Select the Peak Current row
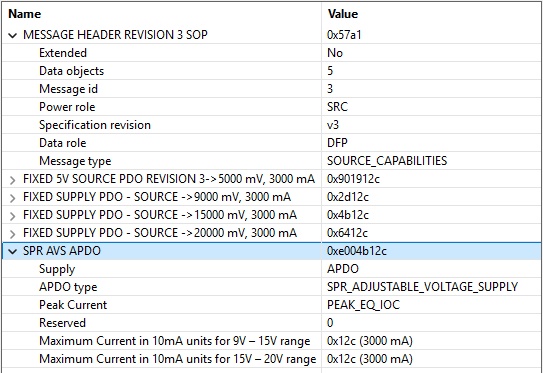 tap(272, 305)
